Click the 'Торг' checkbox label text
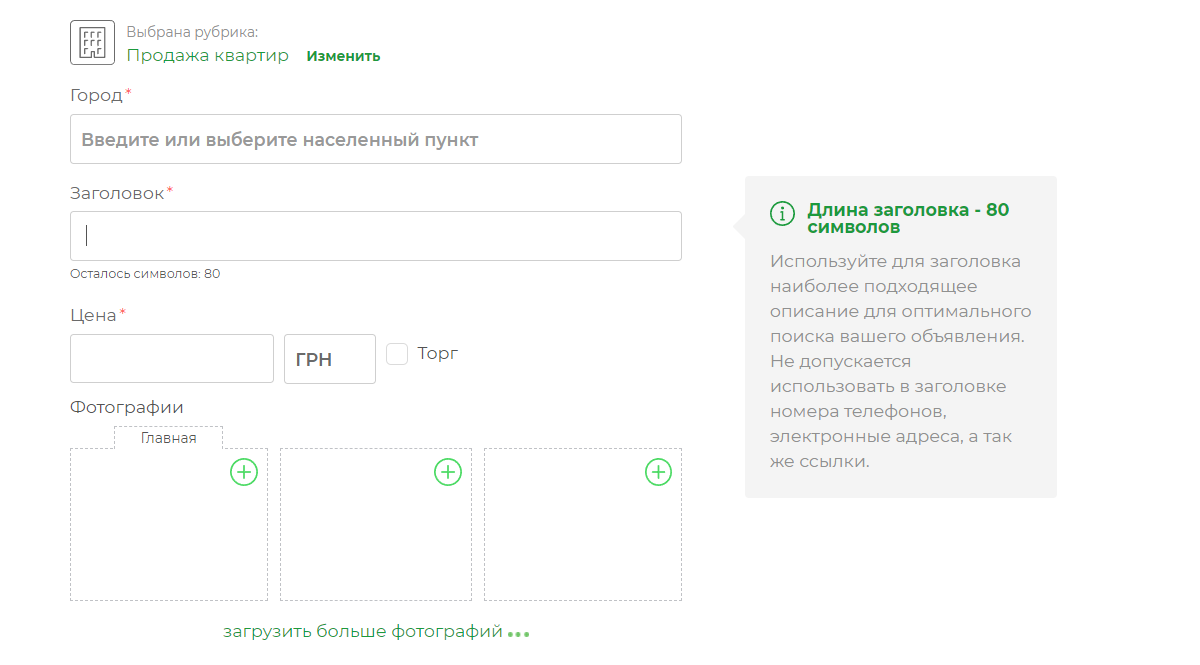This screenshot has width=1200, height=665. pos(438,353)
